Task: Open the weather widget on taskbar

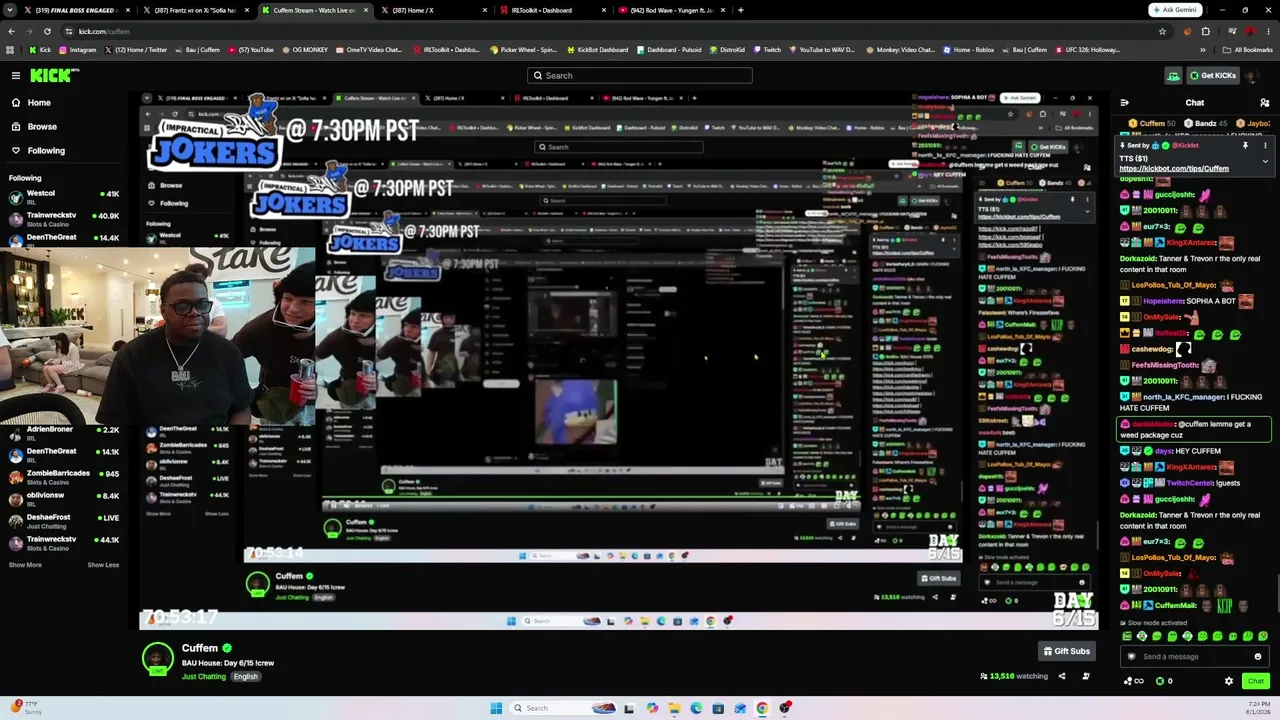Action: [x=24, y=708]
